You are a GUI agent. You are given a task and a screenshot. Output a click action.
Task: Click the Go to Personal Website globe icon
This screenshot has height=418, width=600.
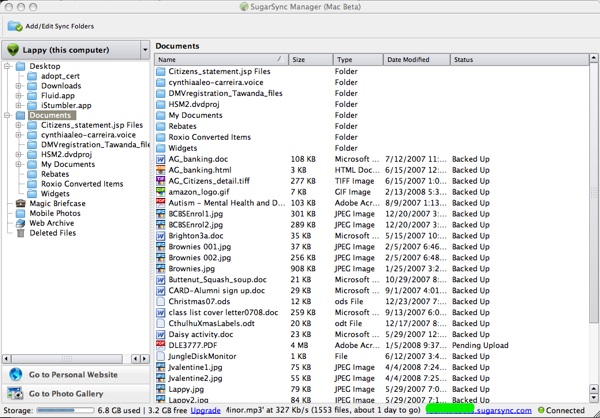(x=17, y=374)
